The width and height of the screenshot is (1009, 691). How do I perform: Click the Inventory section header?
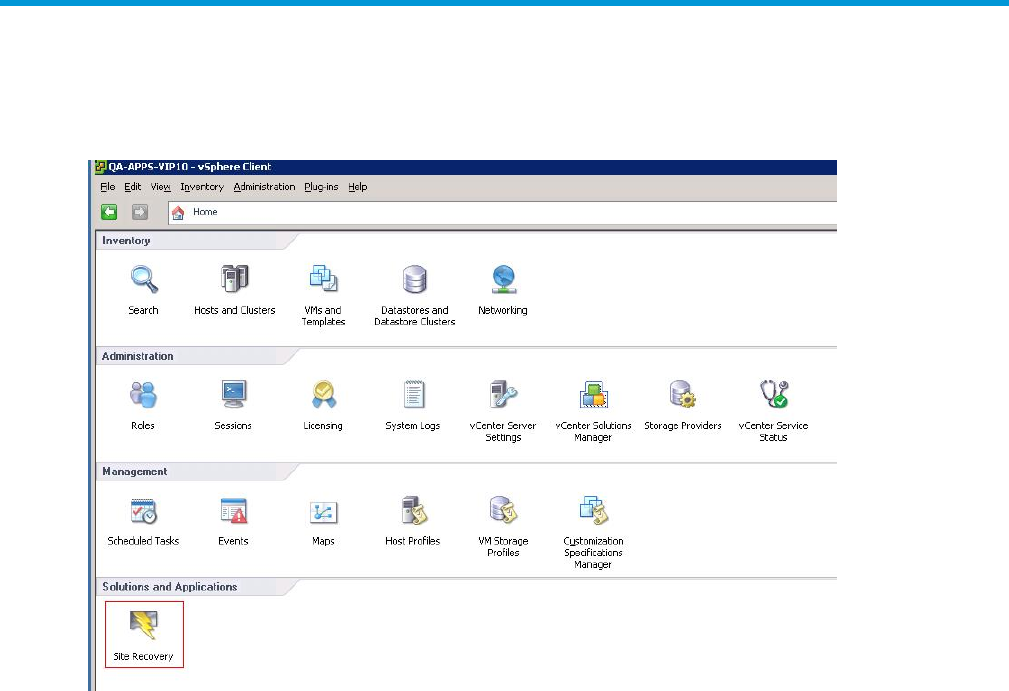coord(126,241)
